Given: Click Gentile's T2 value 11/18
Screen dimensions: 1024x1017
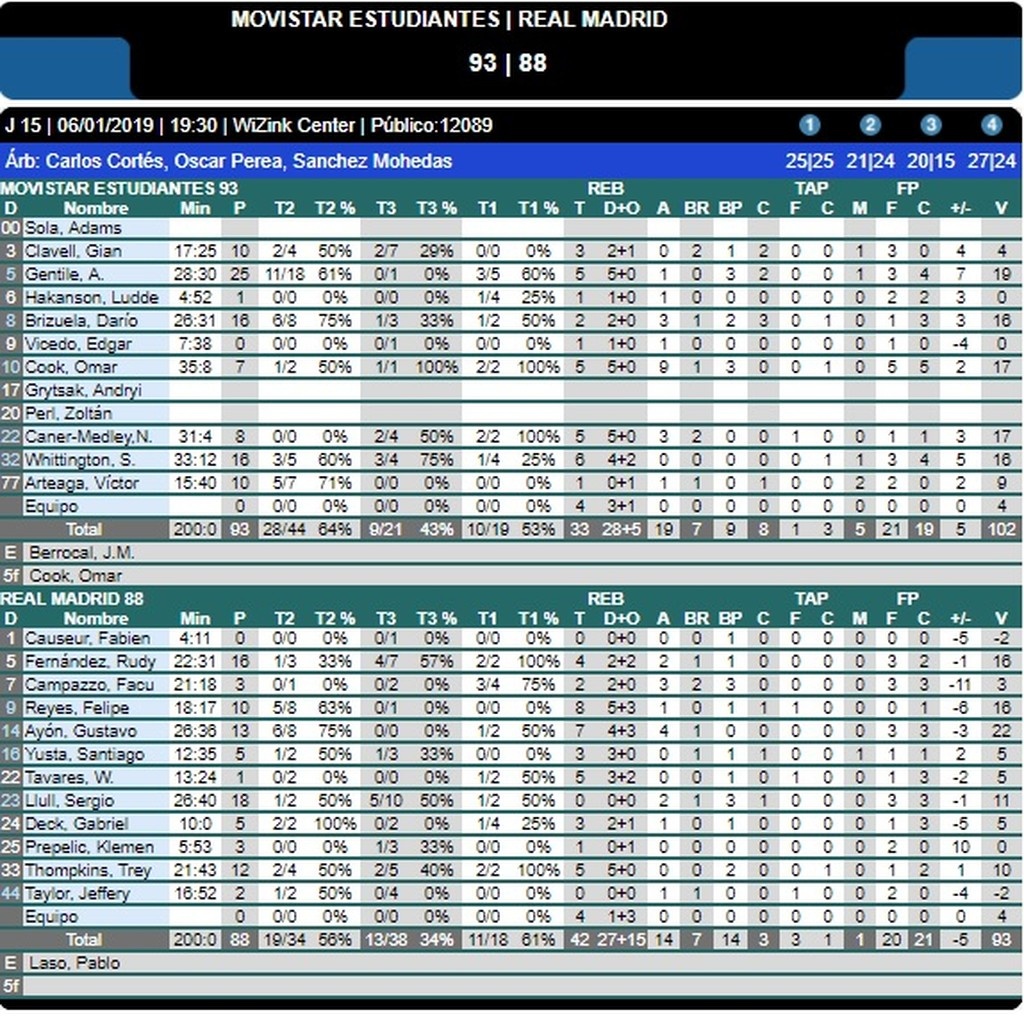Looking at the screenshot, I should pyautogui.click(x=284, y=274).
